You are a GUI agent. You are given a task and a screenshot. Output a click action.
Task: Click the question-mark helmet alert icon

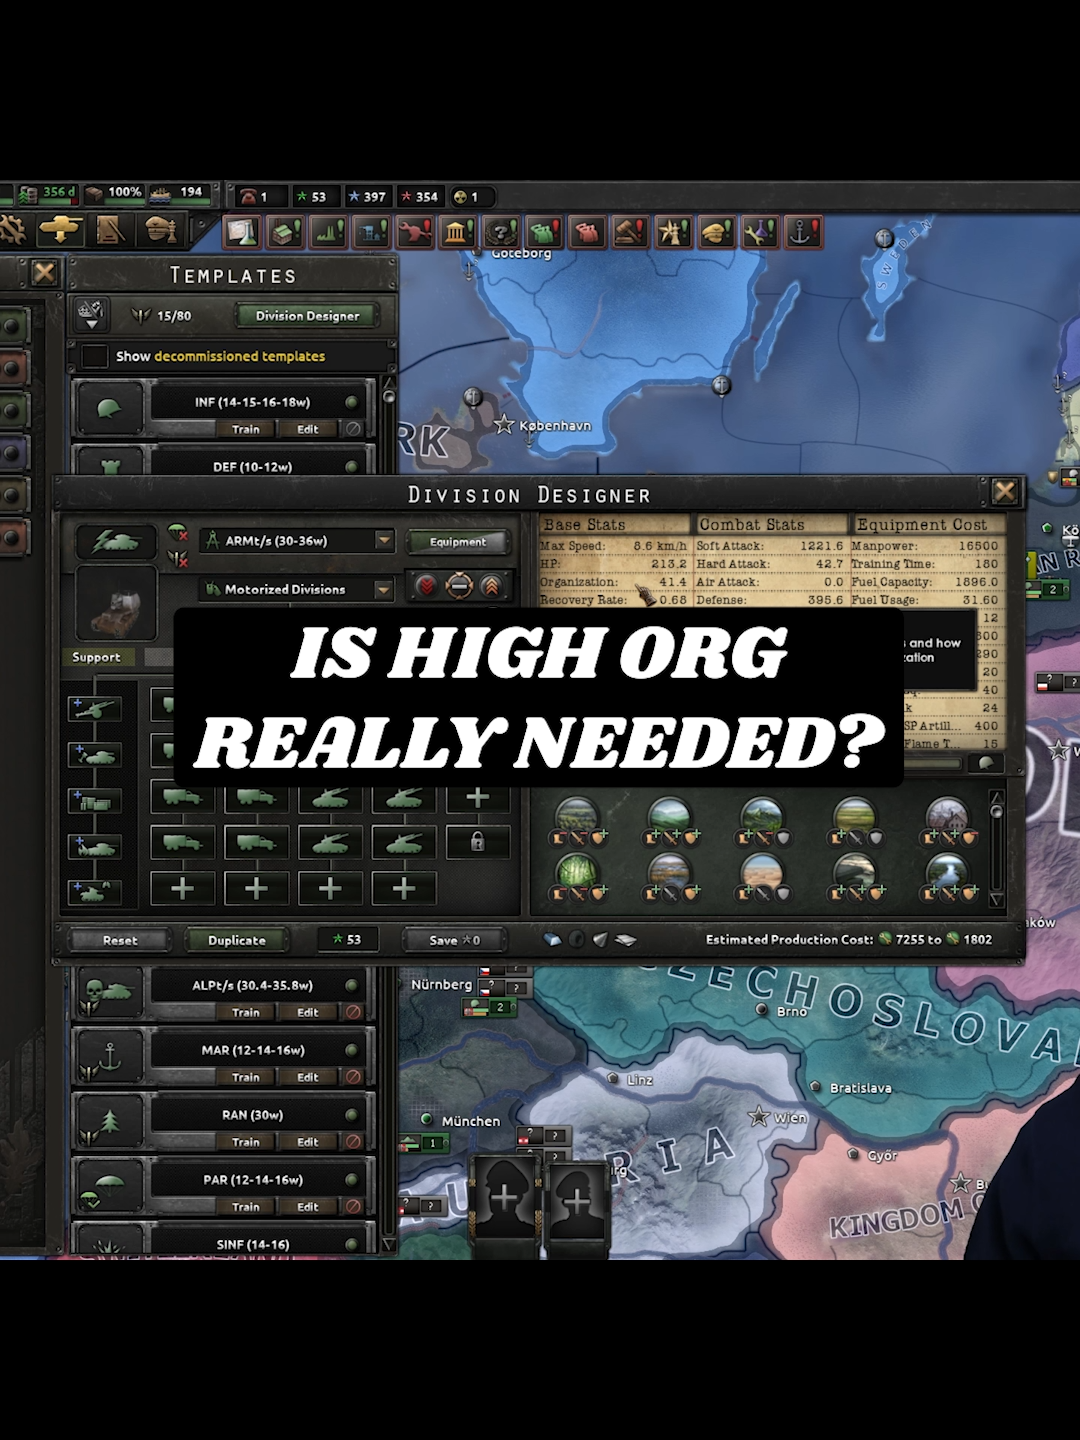click(x=501, y=232)
